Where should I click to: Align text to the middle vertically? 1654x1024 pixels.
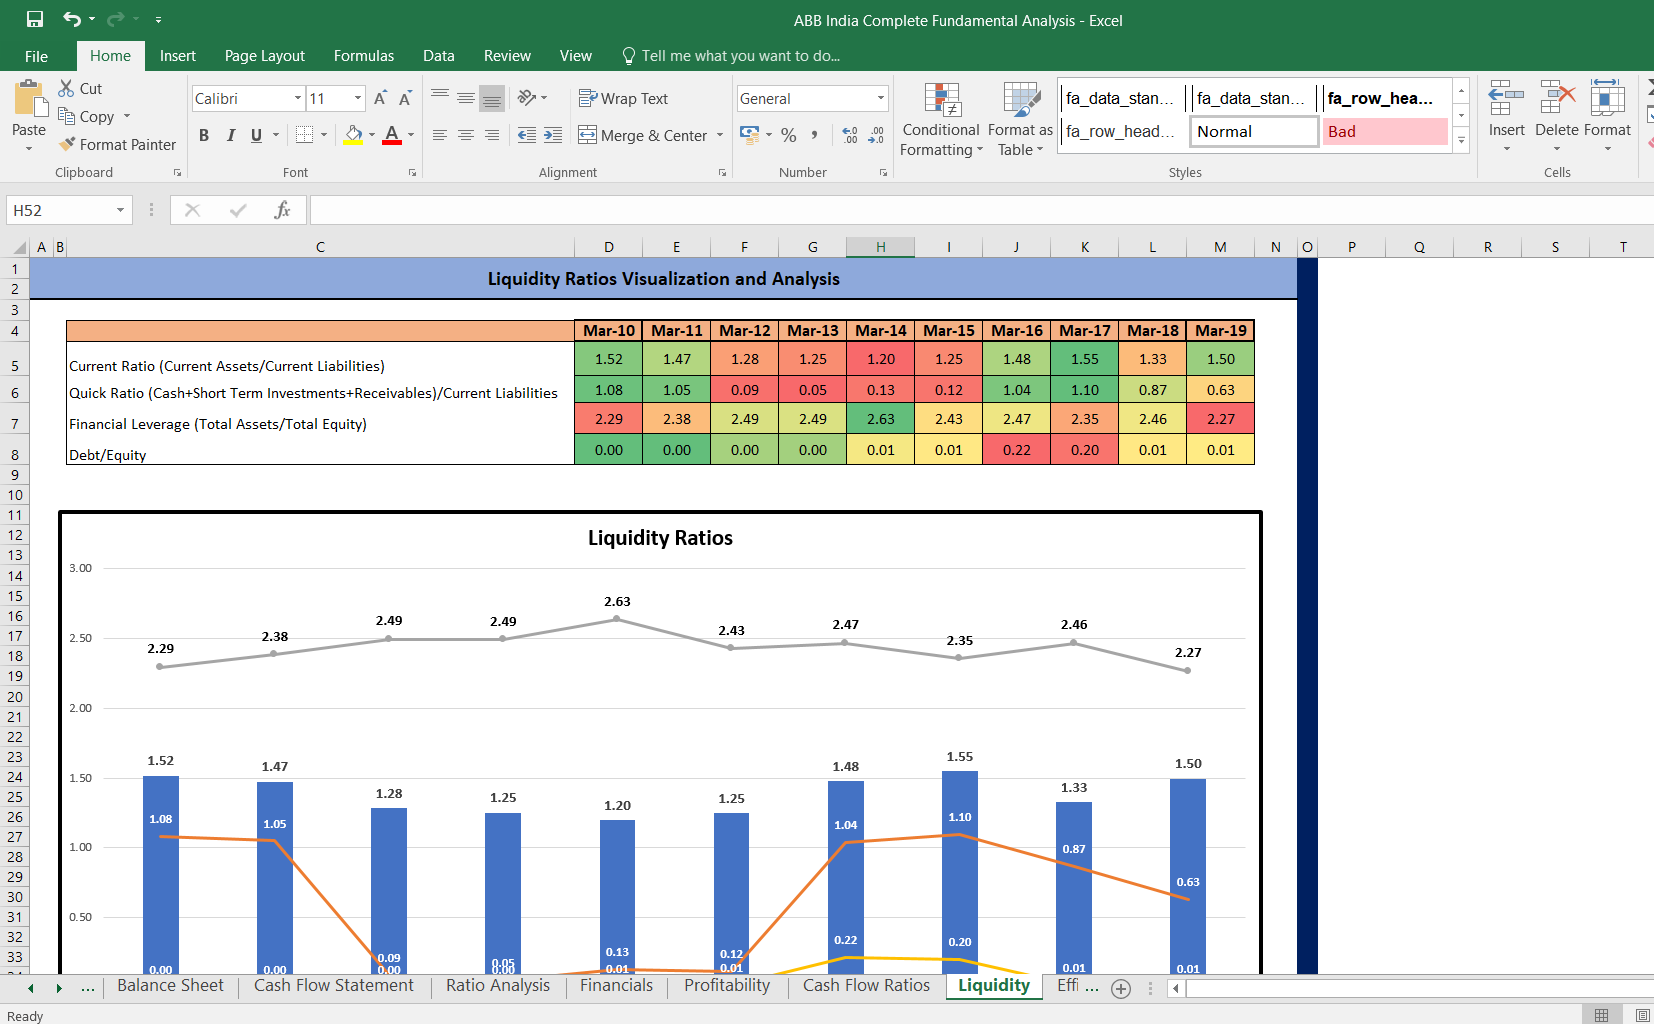click(x=466, y=98)
